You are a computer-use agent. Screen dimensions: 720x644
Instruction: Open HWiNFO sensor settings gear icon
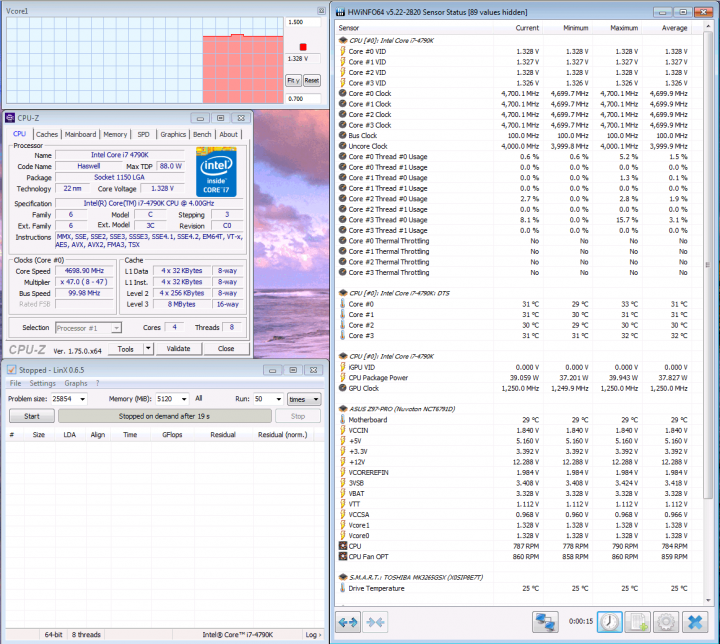point(666,622)
